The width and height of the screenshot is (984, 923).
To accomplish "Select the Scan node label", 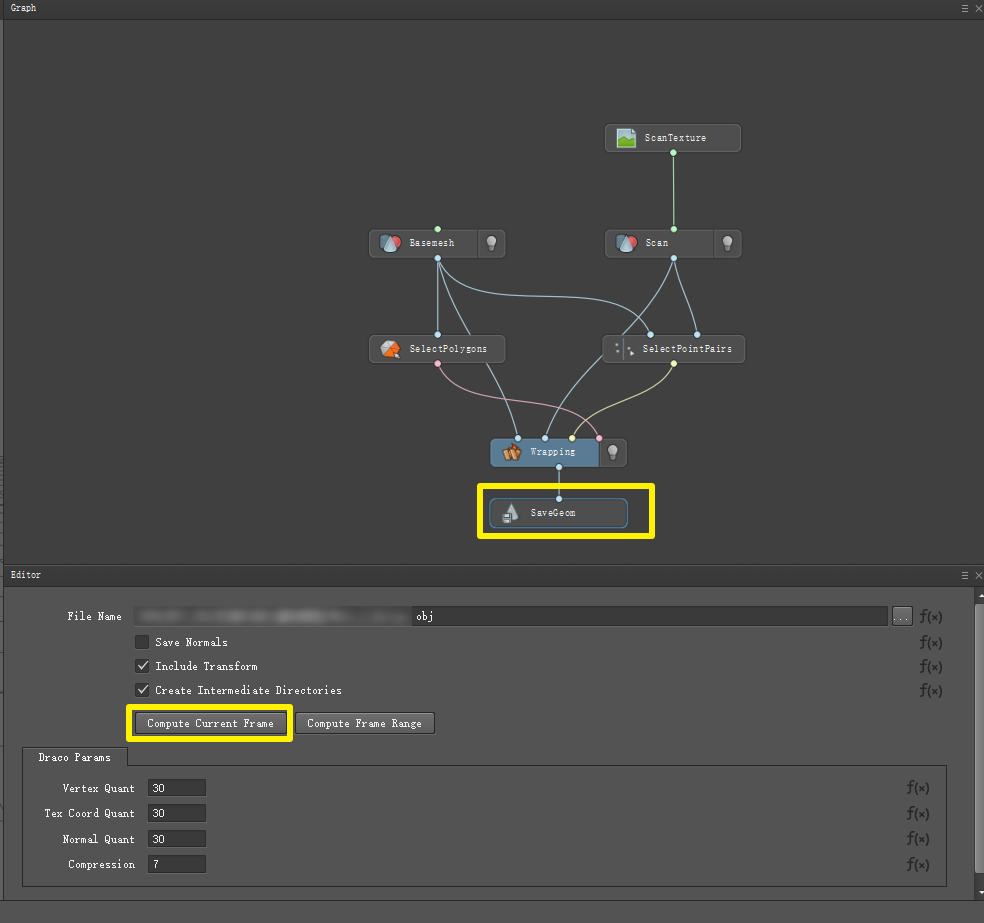I will tap(657, 243).
